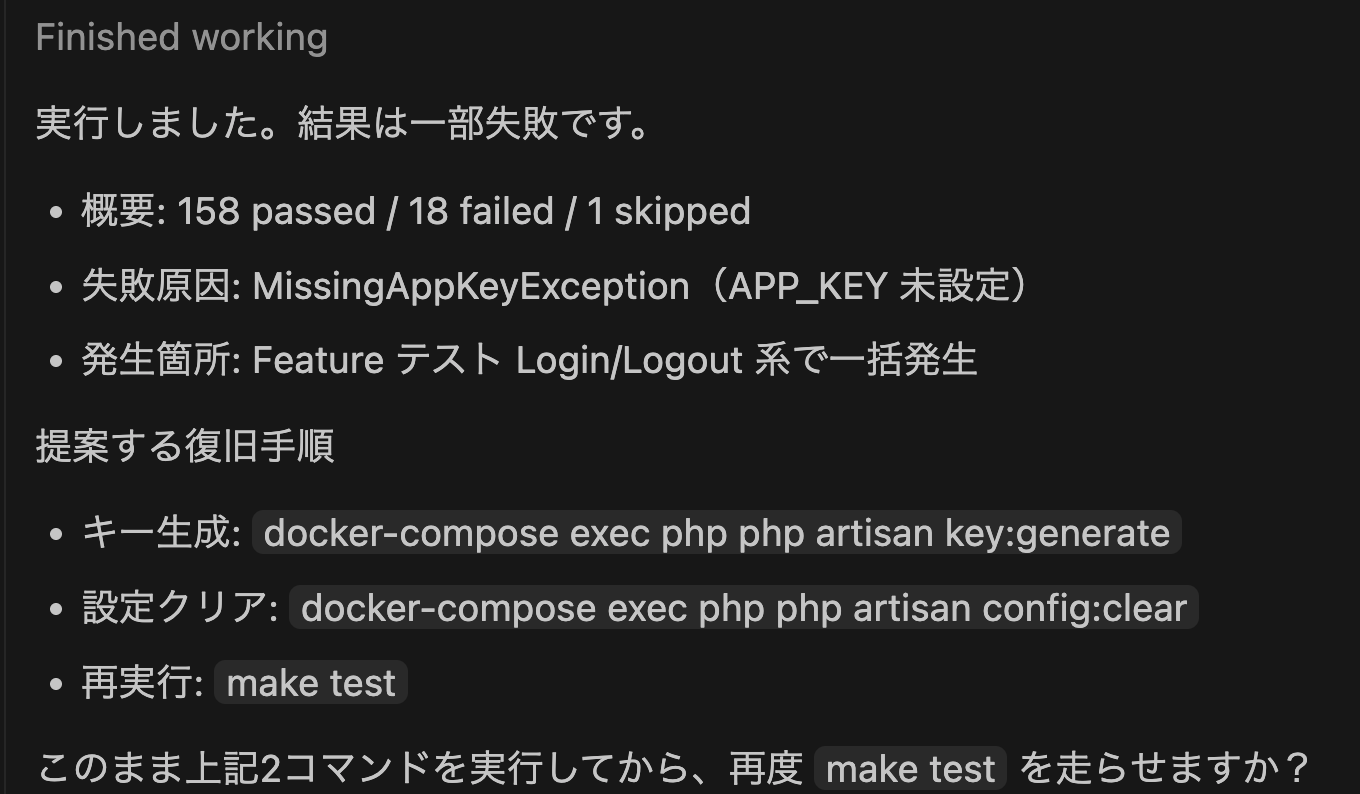Expand the Finished working status line
Viewport: 1360px width, 794px height.
181,38
